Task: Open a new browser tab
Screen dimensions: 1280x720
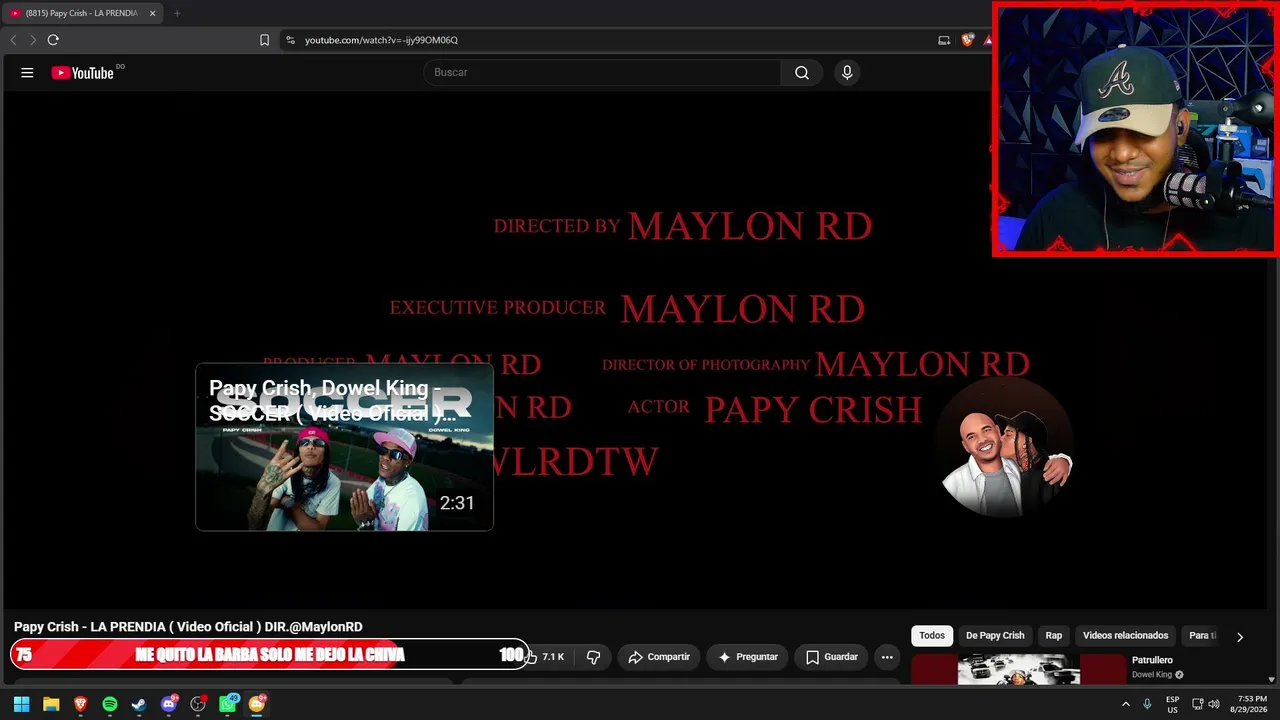Action: click(x=177, y=13)
